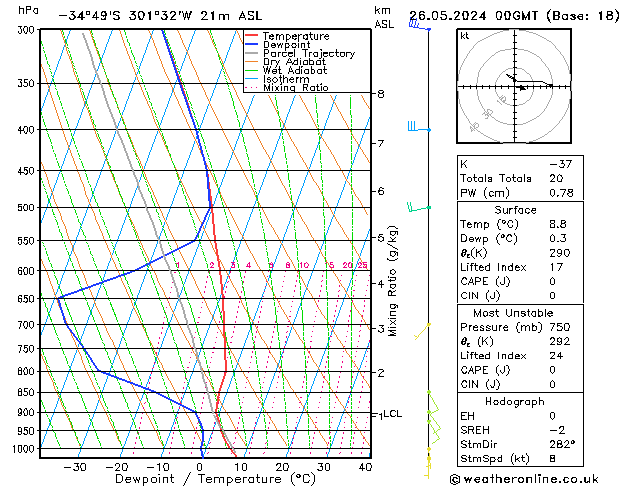
Task: Click the weatheronline.co.uk copyright text
Action: click(x=524, y=479)
